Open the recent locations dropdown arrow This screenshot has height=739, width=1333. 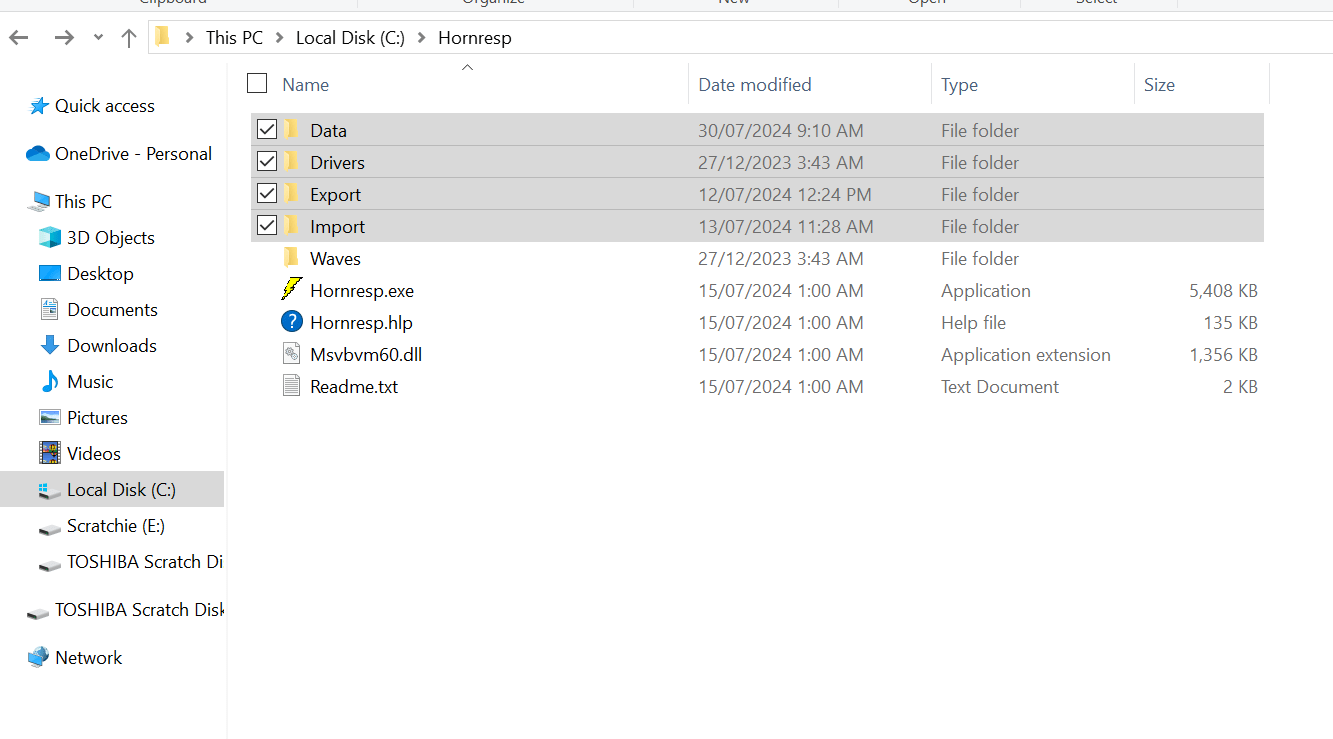tap(98, 38)
